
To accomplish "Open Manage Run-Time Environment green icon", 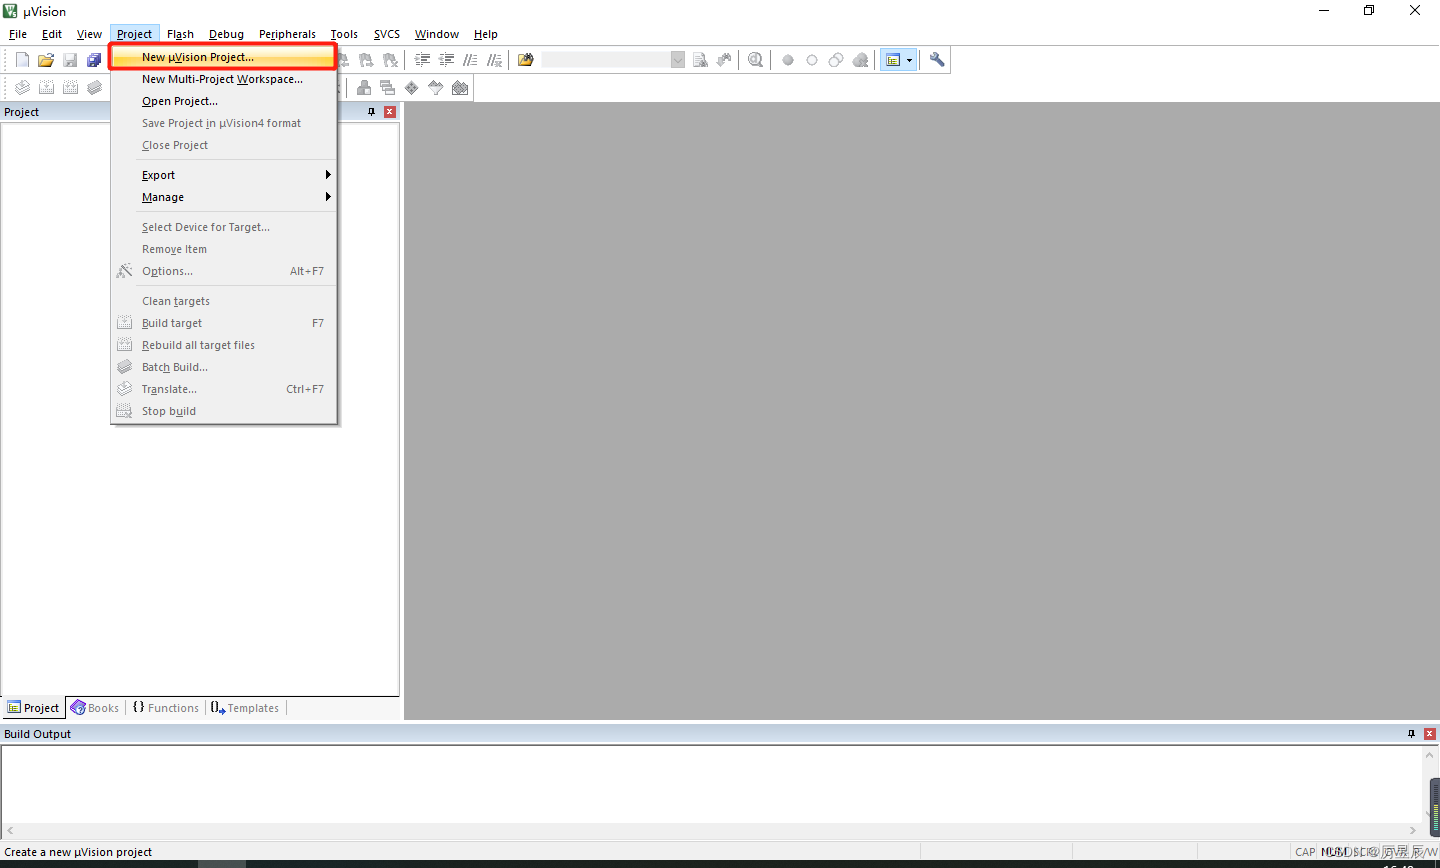I will pyautogui.click(x=411, y=88).
